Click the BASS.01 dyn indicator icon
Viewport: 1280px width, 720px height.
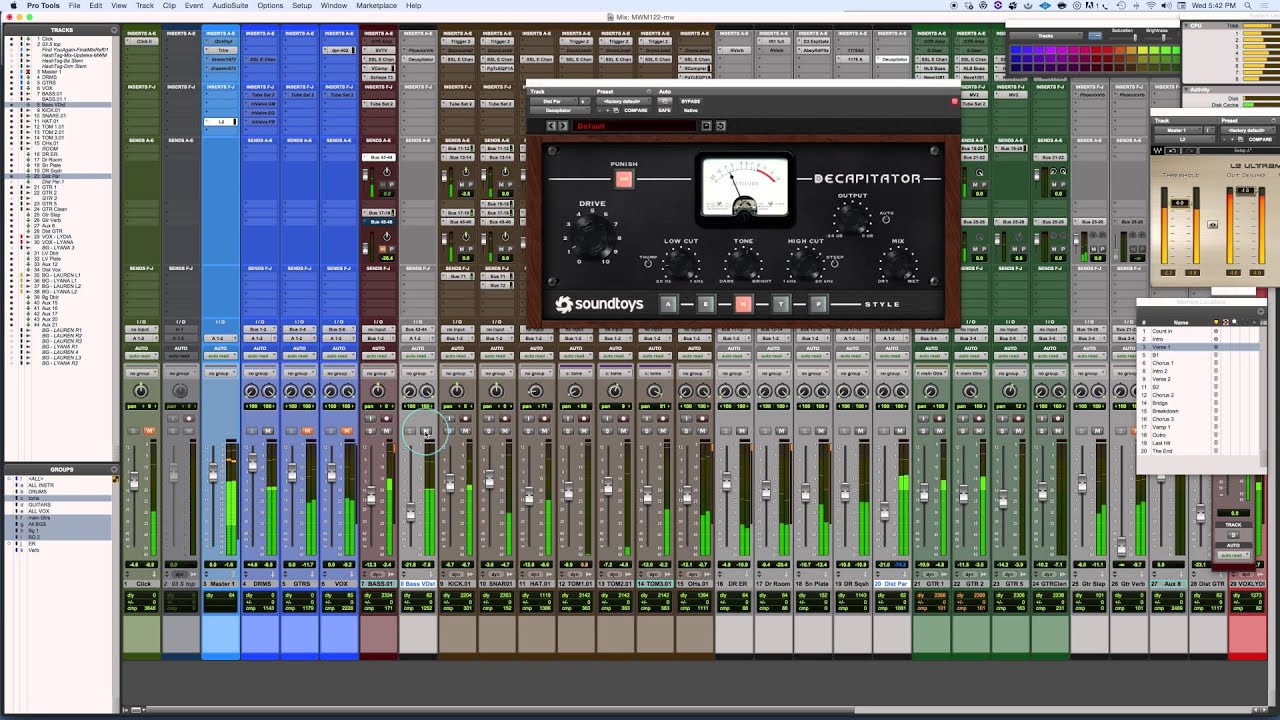point(378,575)
